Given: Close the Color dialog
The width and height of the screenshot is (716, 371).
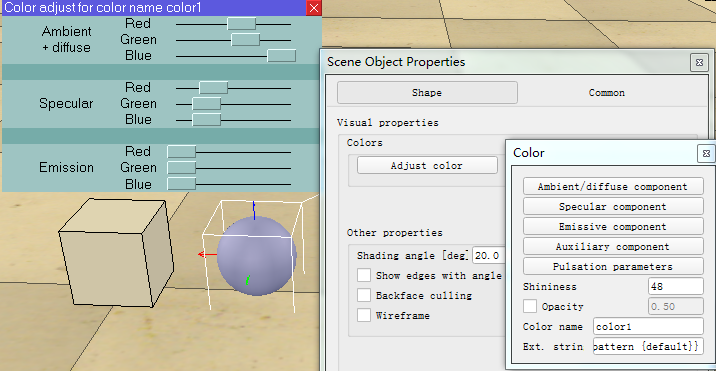Looking at the screenshot, I should point(706,154).
